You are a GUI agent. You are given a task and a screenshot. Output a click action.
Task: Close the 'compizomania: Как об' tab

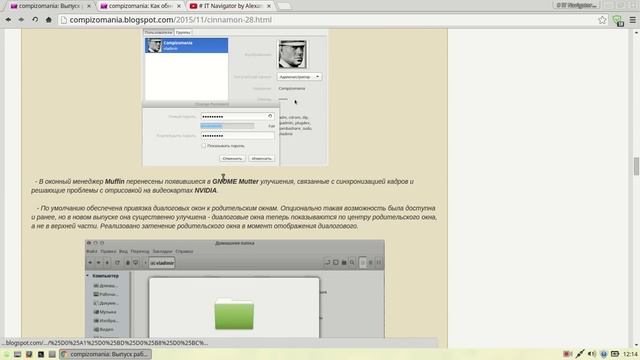point(178,6)
